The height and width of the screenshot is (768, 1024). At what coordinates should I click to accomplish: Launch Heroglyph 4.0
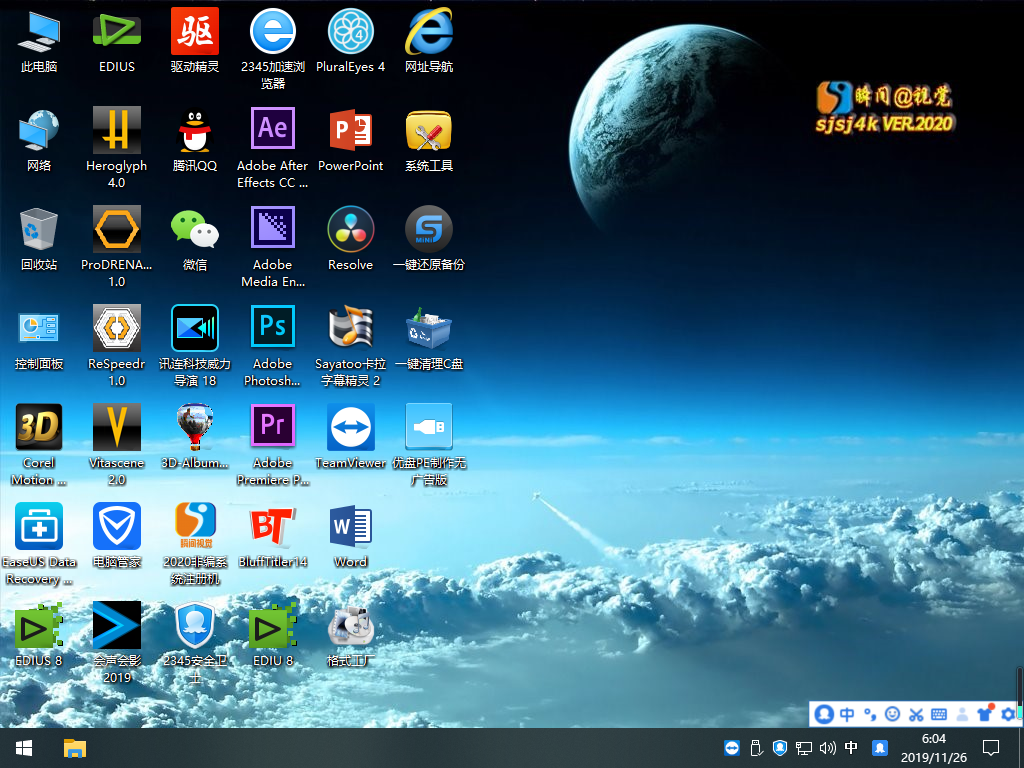(116, 130)
